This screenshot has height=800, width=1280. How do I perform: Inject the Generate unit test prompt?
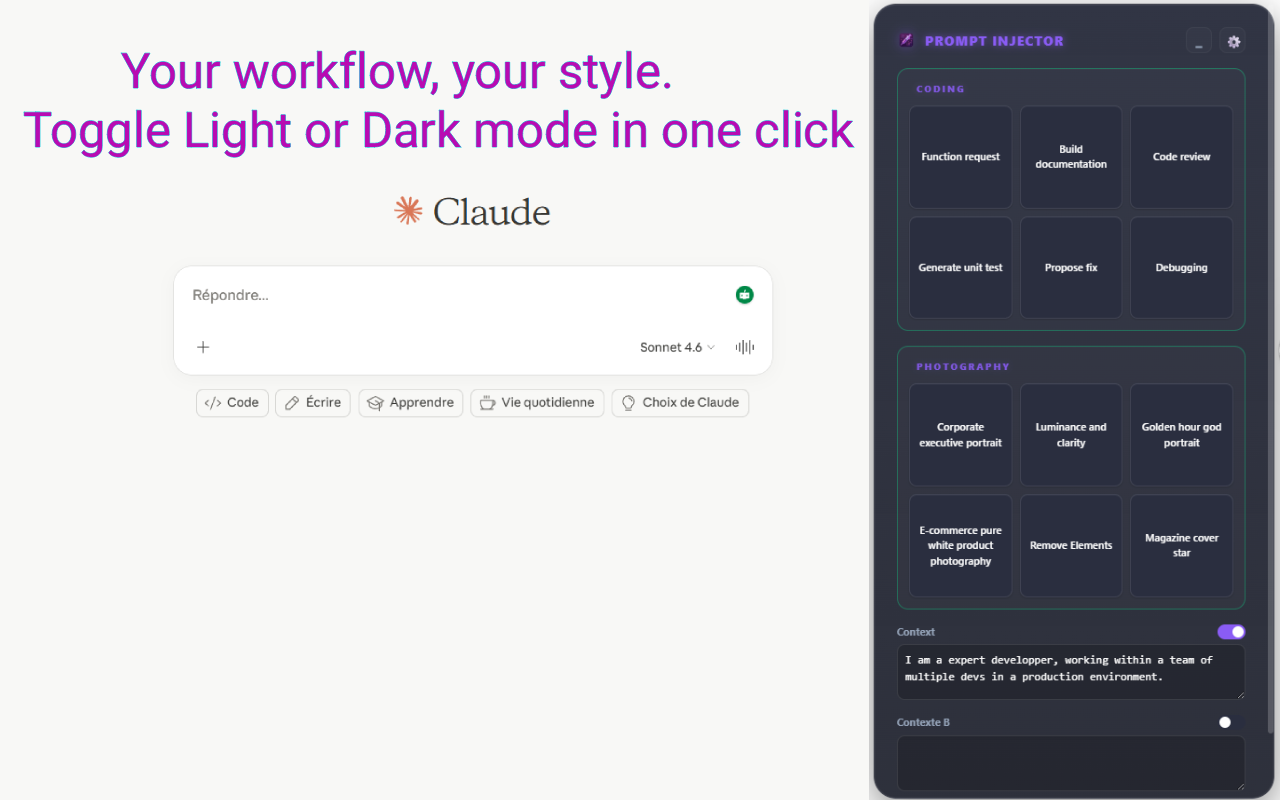coord(961,268)
